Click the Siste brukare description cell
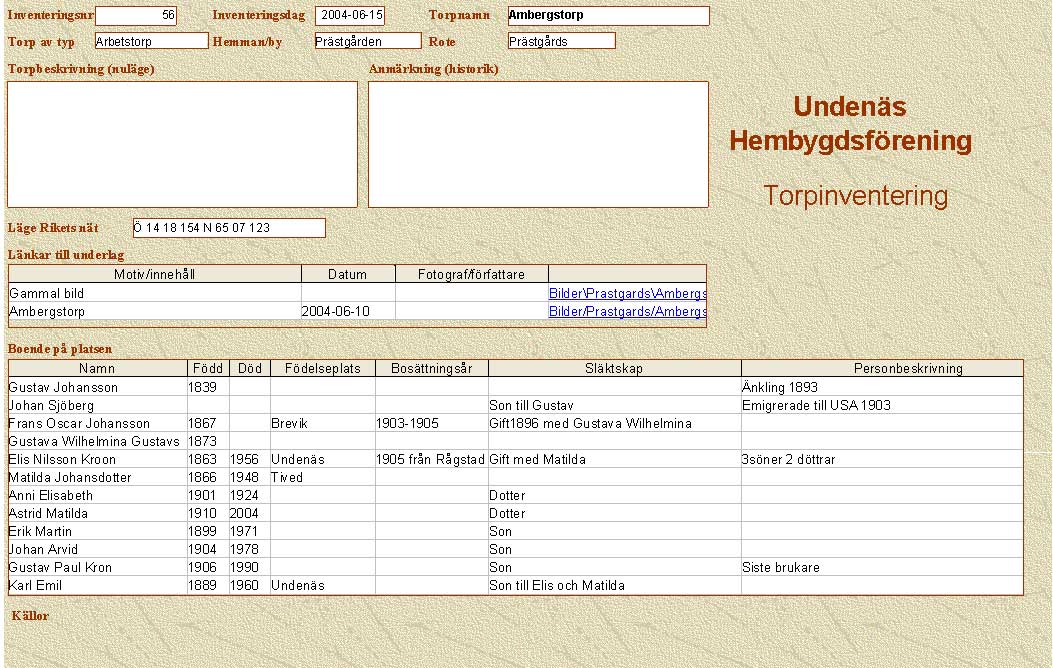Viewport: 1053px width, 668px height. [882, 567]
